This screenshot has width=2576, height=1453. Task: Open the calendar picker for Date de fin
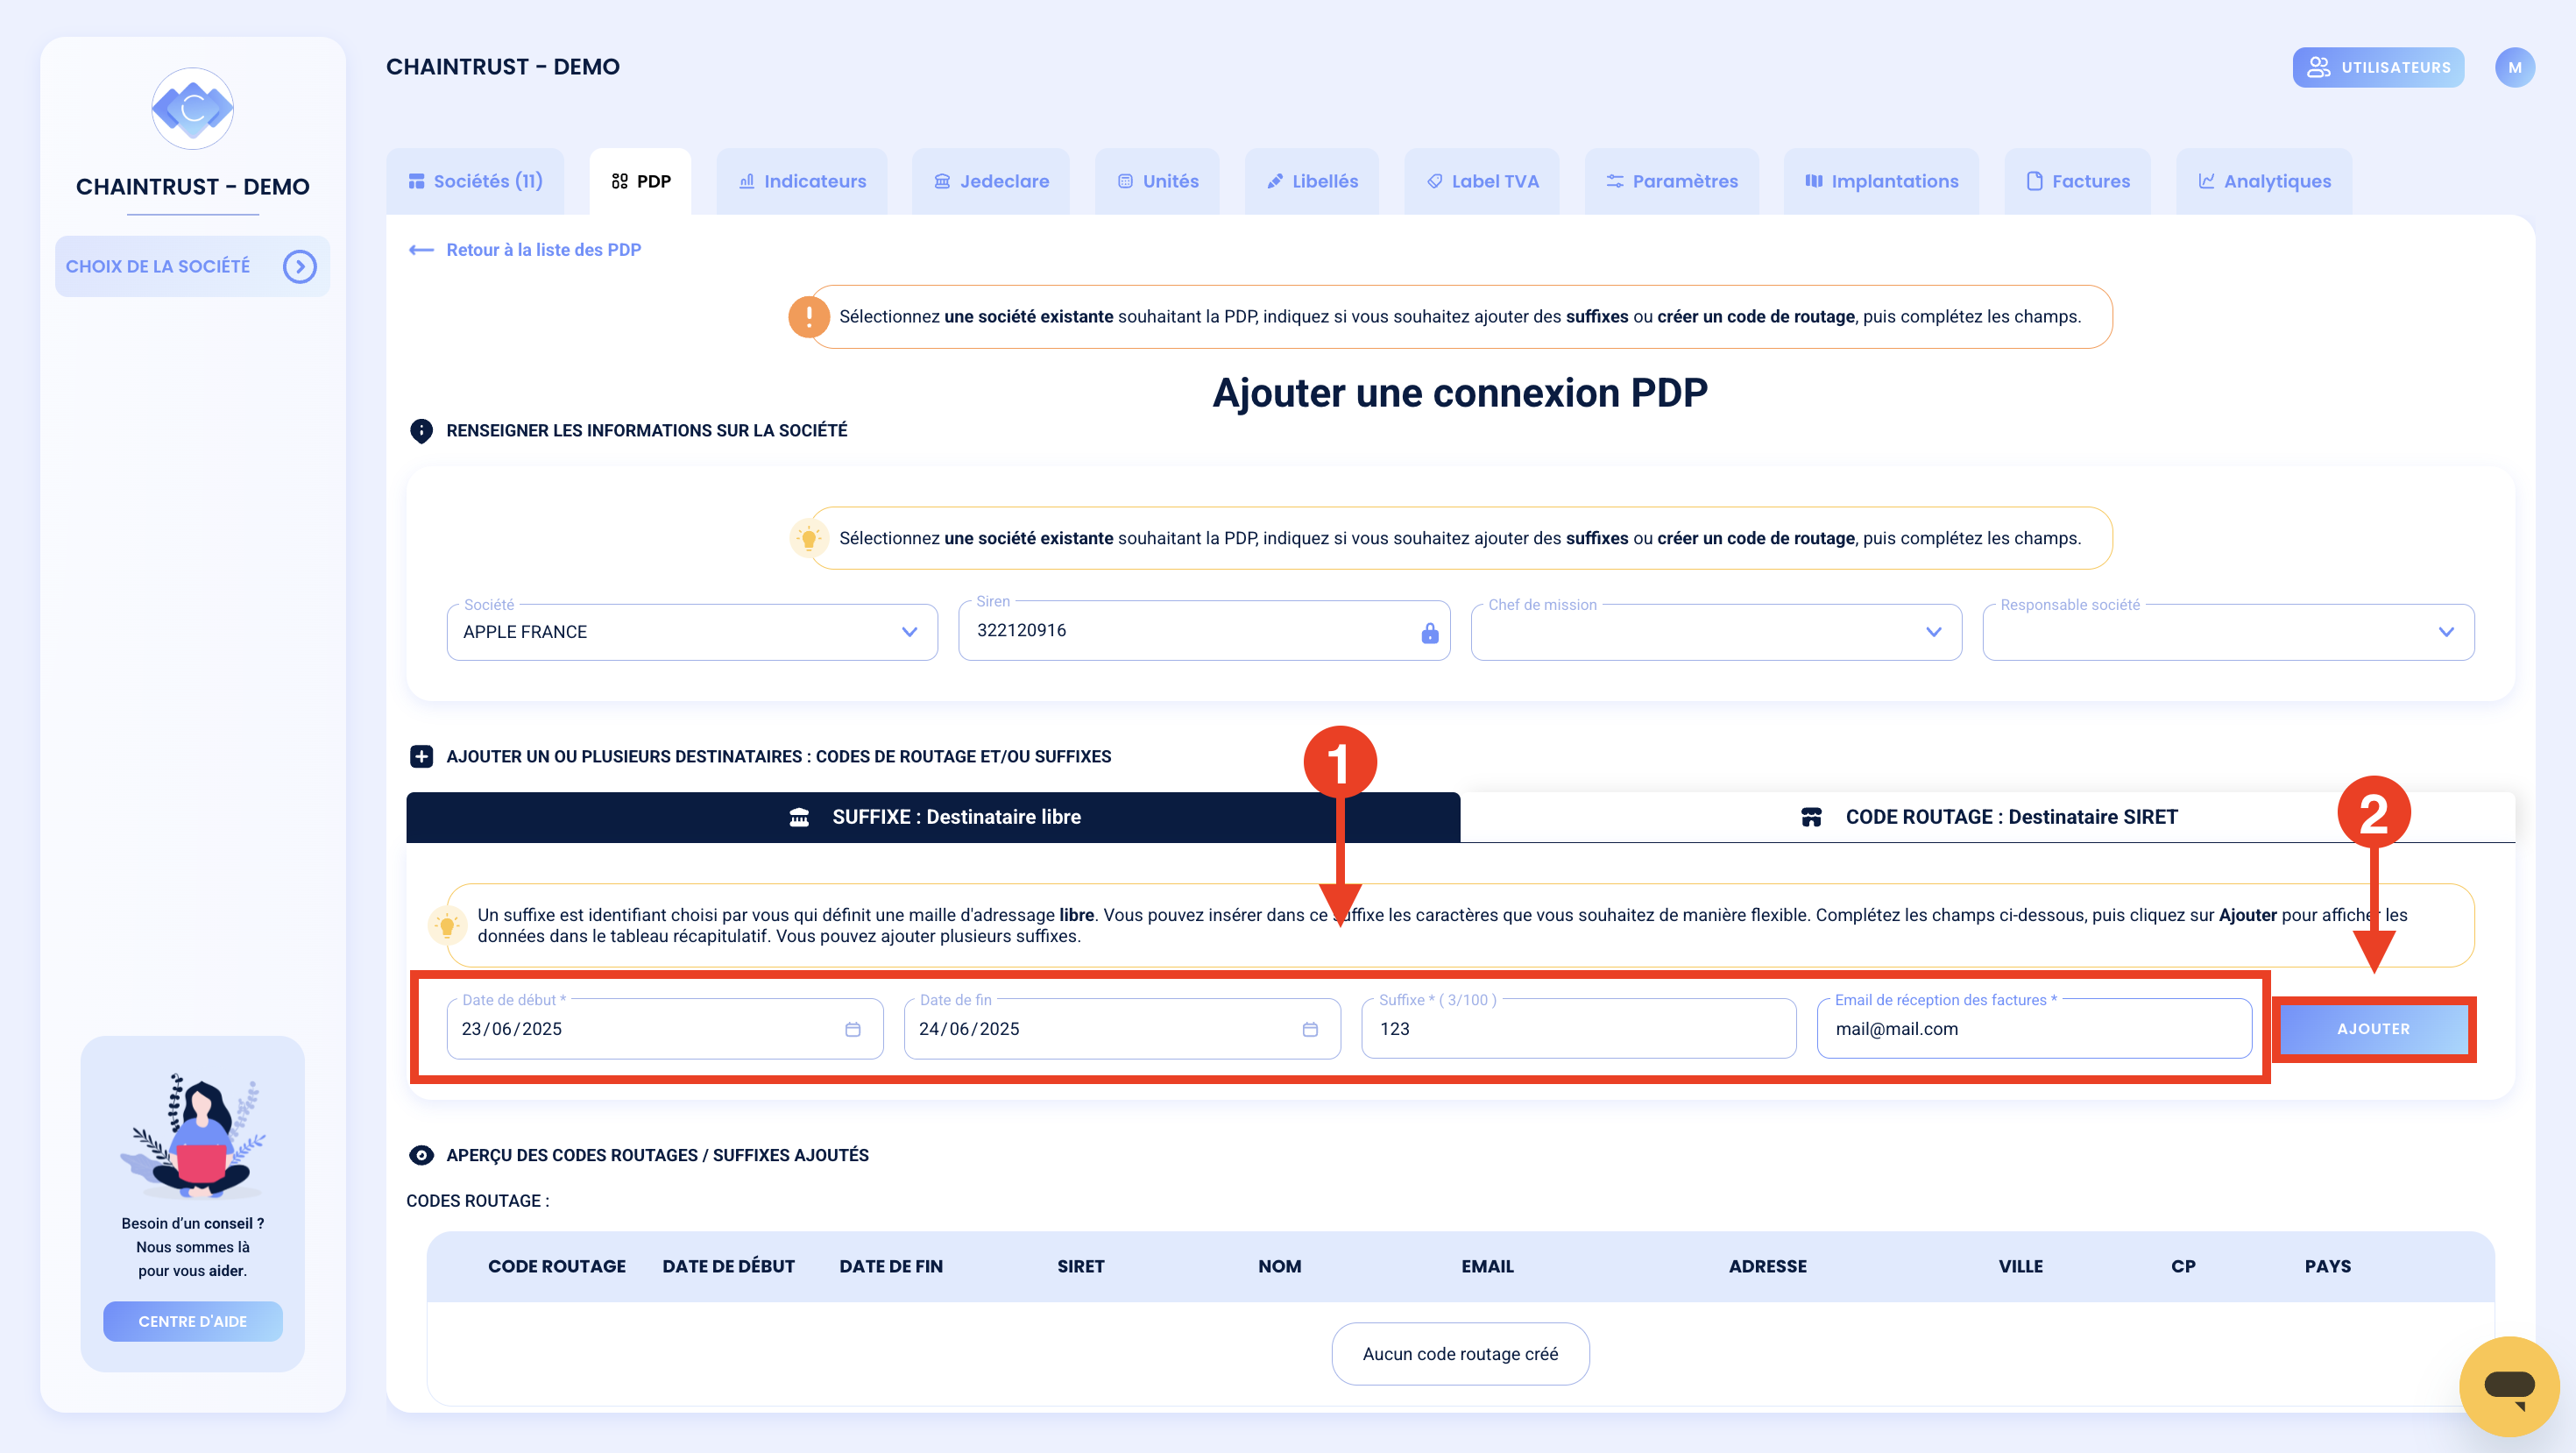(x=1310, y=1030)
